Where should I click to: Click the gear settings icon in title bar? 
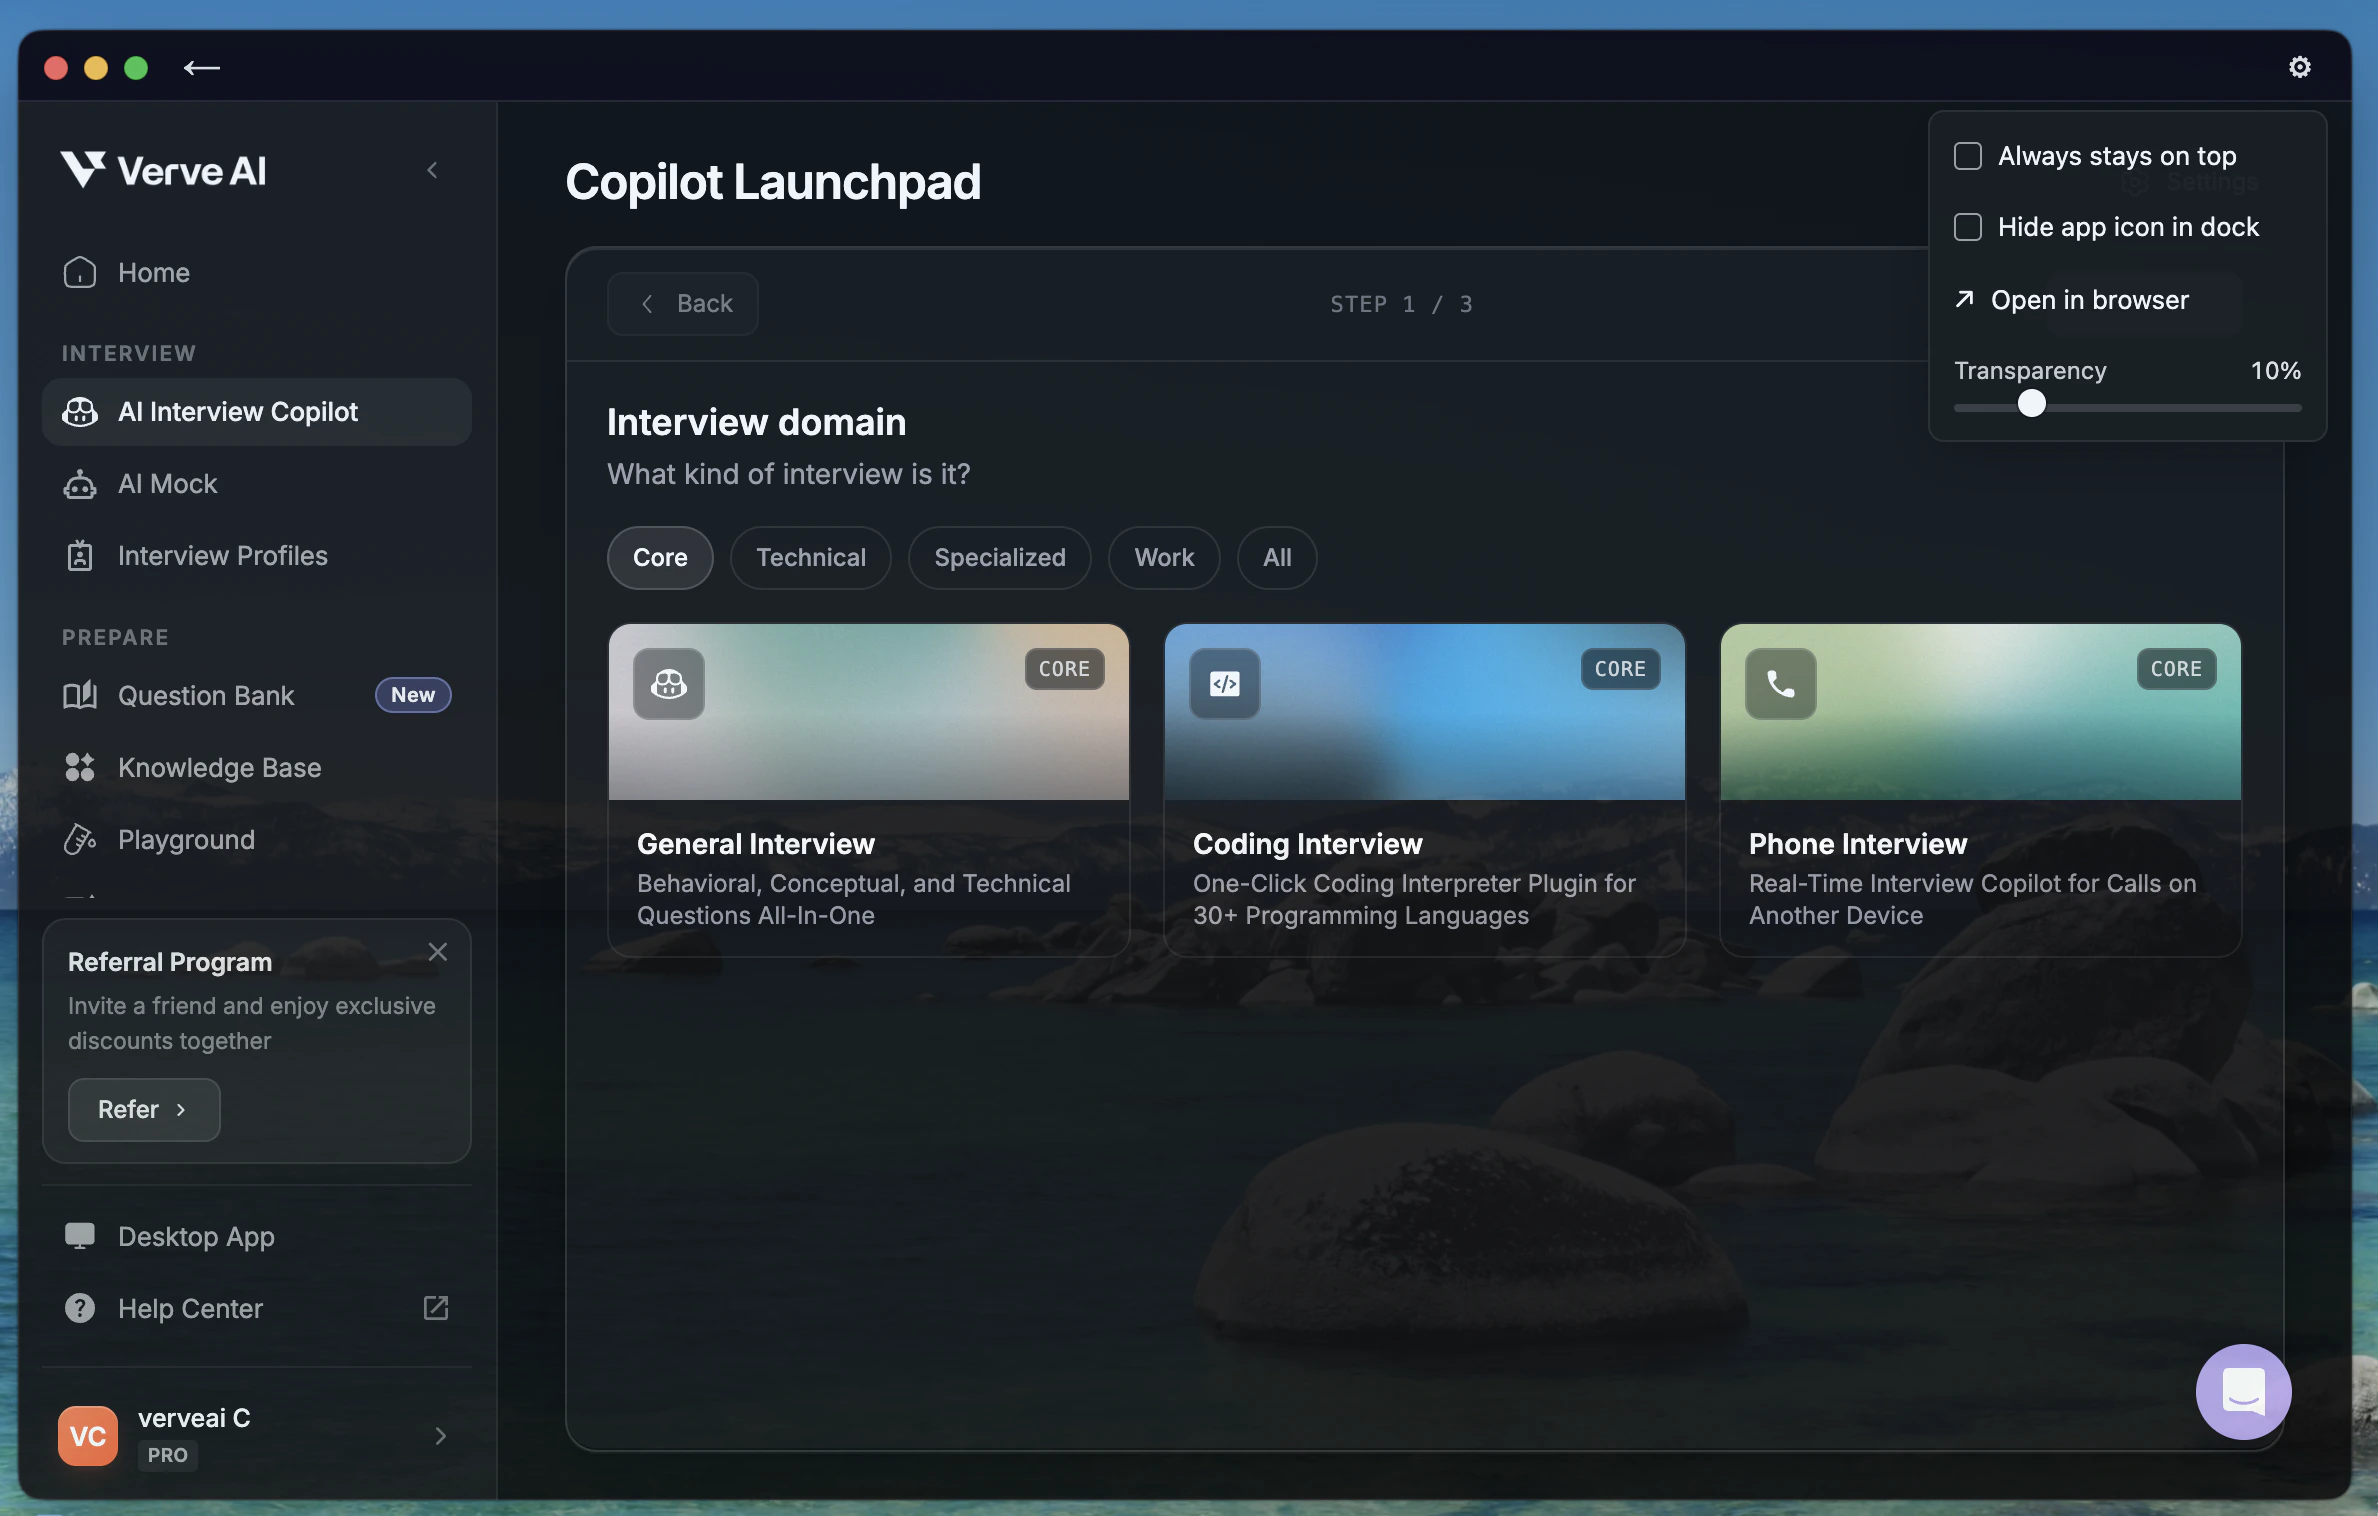tap(2299, 67)
